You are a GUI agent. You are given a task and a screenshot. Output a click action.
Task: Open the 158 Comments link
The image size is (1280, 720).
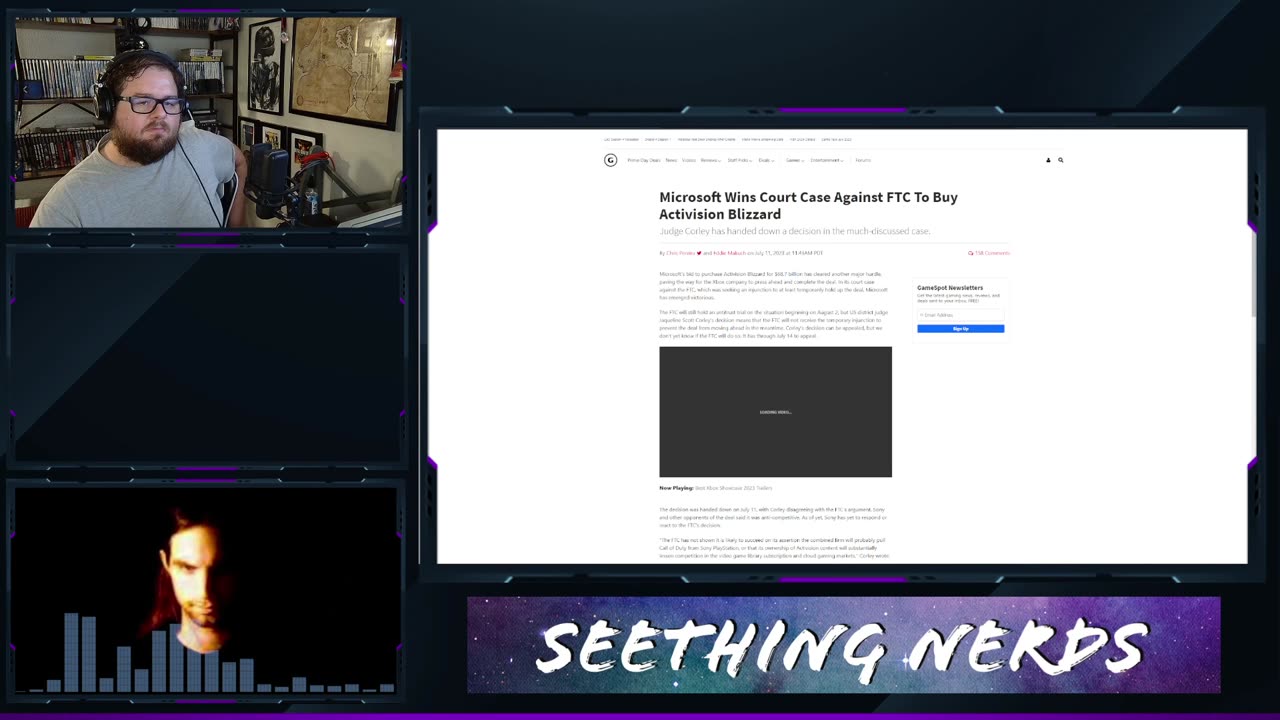pos(992,253)
